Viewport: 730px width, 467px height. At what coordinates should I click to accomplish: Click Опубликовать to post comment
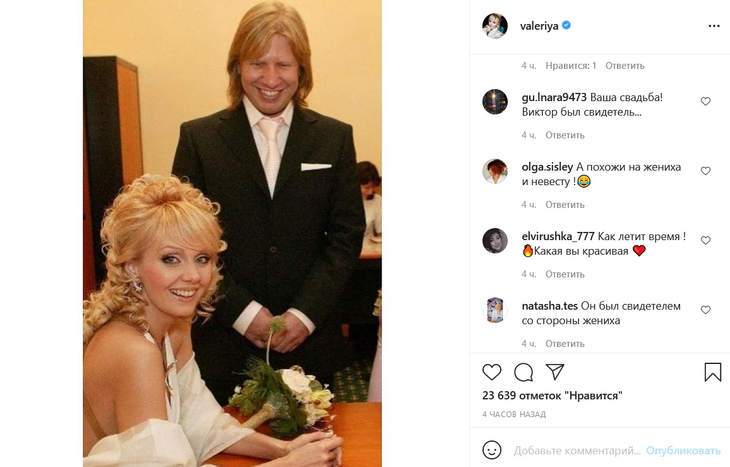683,451
